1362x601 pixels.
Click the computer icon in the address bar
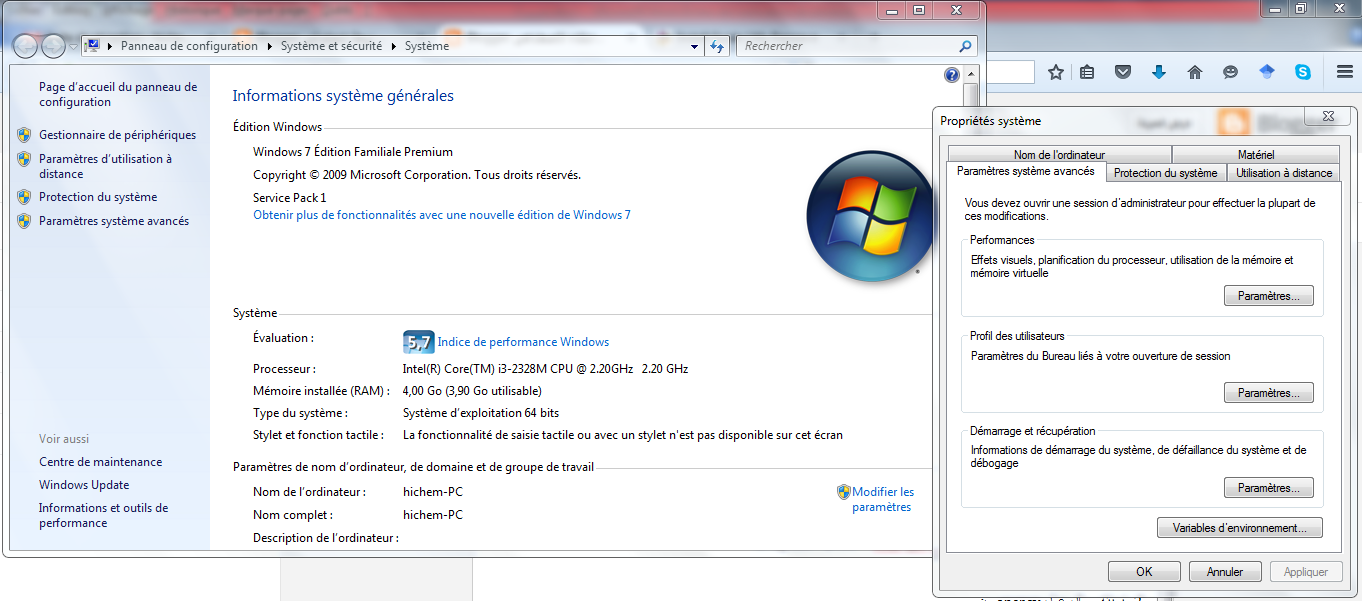pyautogui.click(x=93, y=46)
